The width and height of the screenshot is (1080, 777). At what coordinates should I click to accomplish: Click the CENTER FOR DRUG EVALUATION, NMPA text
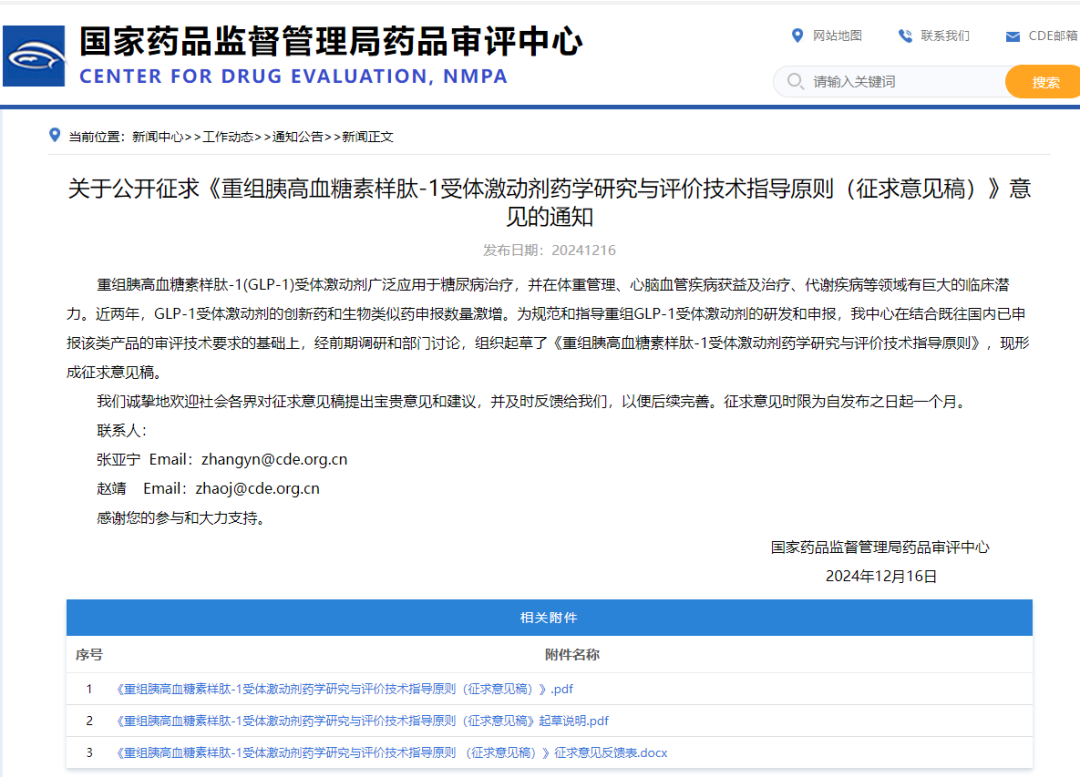tap(293, 76)
